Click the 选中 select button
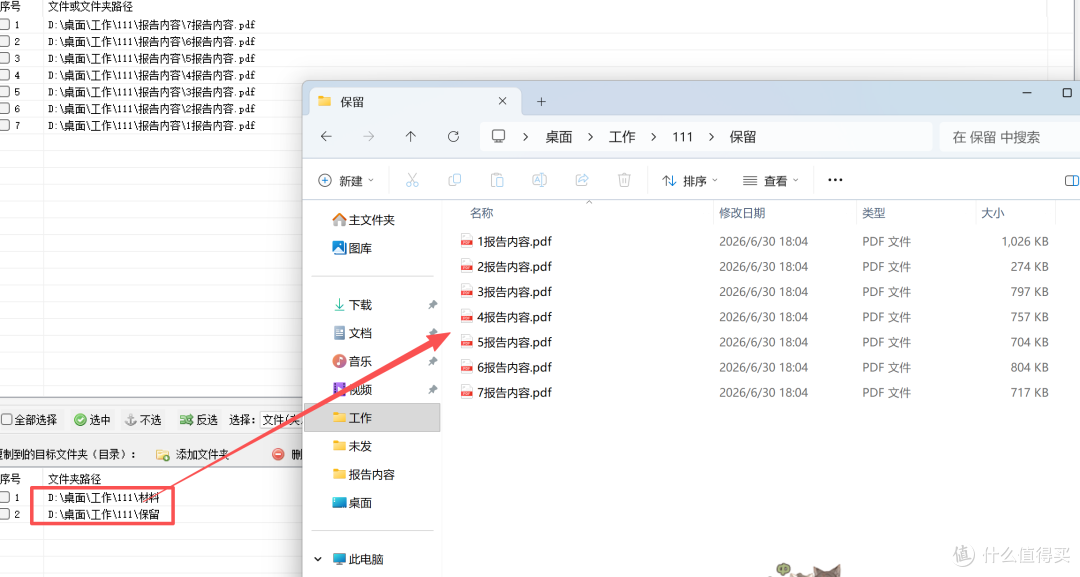The height and width of the screenshot is (577, 1080). [92, 419]
